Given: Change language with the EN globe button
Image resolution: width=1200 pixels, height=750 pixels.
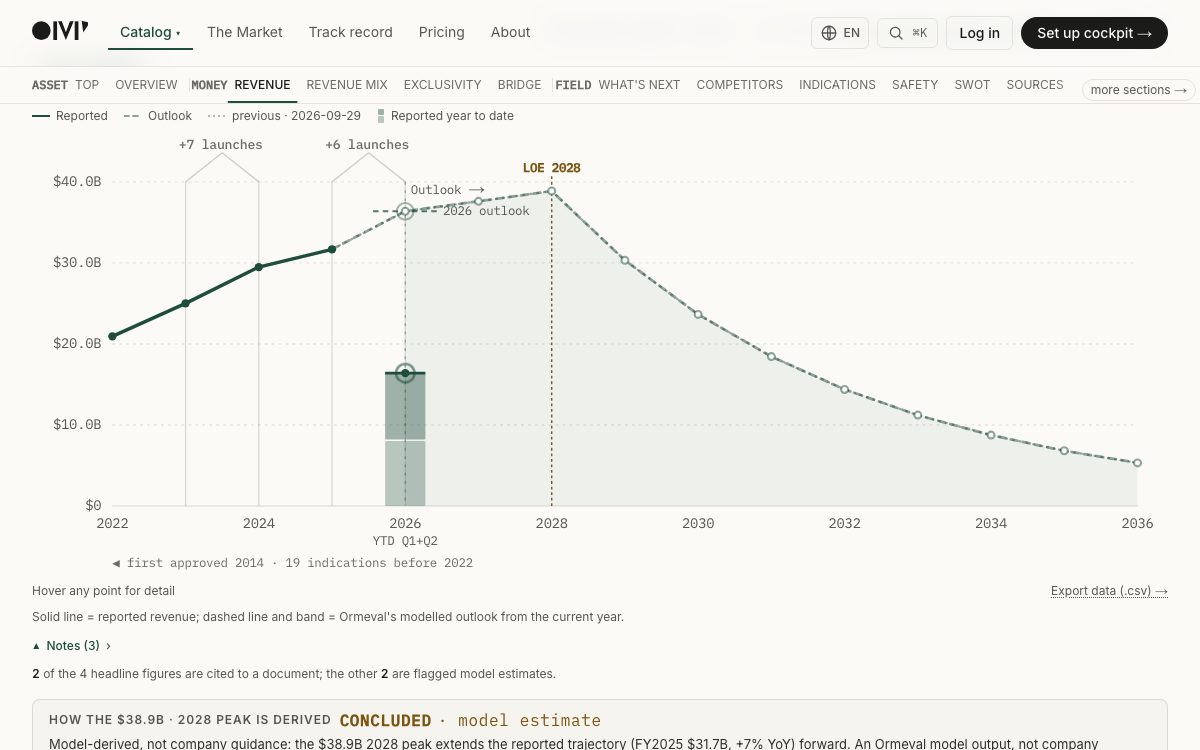Looking at the screenshot, I should click(x=840, y=33).
